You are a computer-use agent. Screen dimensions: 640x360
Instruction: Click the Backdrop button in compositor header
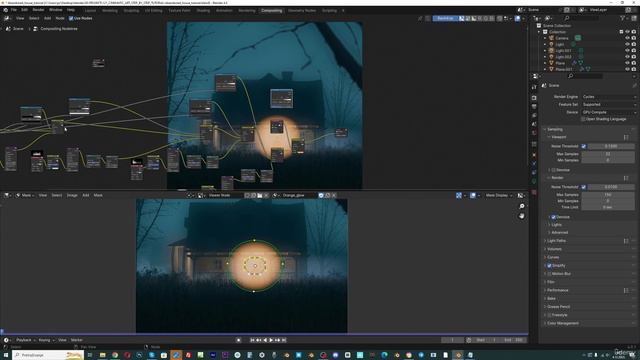point(445,18)
